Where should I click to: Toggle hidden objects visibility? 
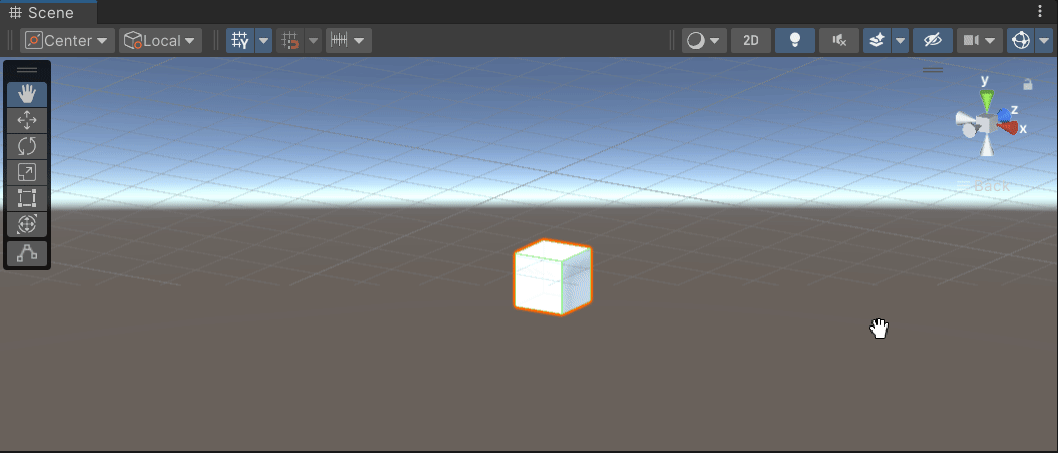click(932, 41)
